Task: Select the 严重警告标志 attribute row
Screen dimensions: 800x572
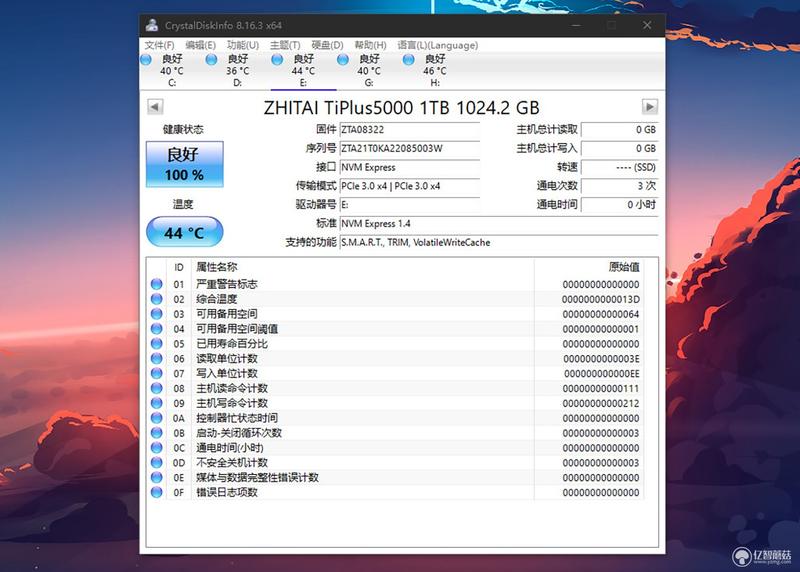Action: pos(395,284)
